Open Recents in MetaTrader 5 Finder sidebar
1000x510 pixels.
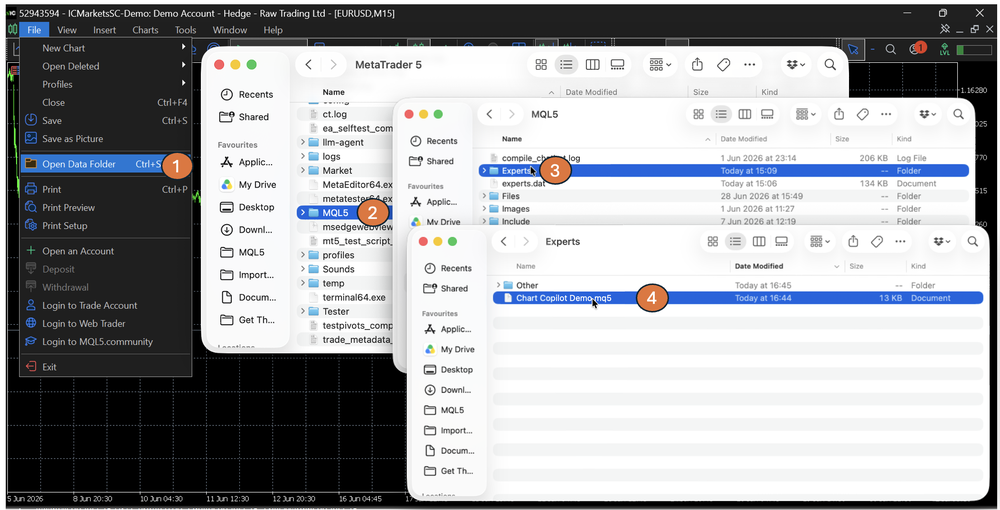(247, 94)
